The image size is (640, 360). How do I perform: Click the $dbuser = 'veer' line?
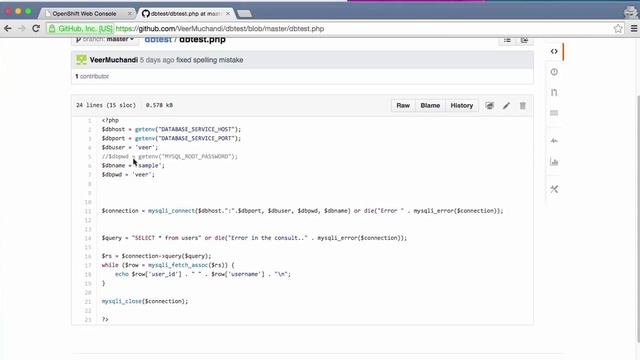coord(130,147)
